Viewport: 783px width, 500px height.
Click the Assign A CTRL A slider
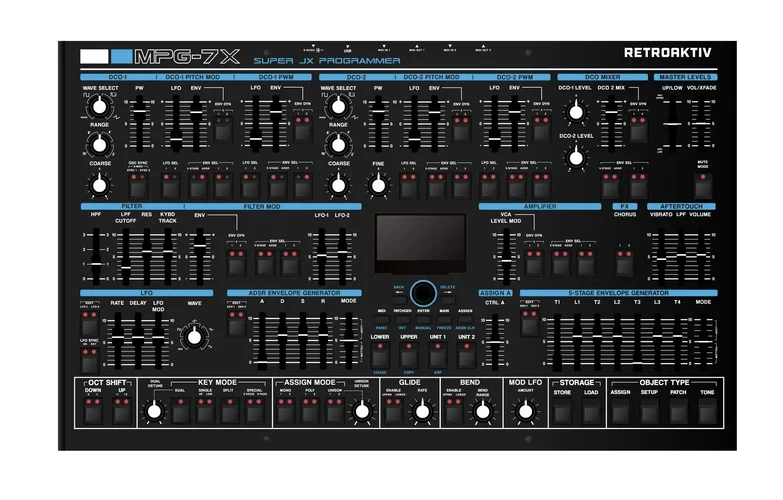pos(494,343)
